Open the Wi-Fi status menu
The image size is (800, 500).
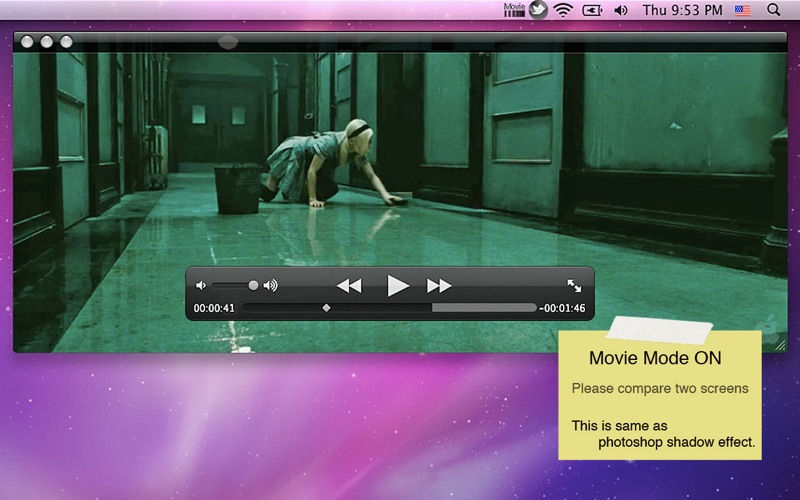tap(563, 10)
